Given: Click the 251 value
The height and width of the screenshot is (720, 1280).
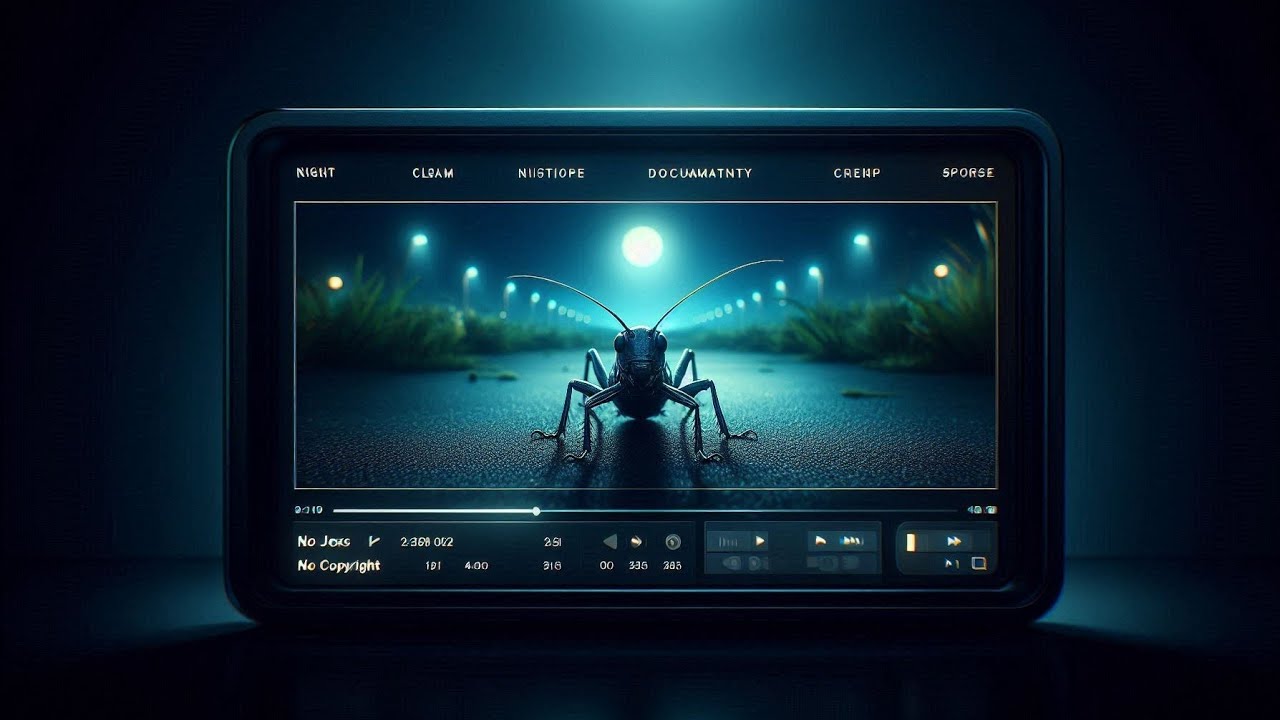Looking at the screenshot, I should (552, 542).
